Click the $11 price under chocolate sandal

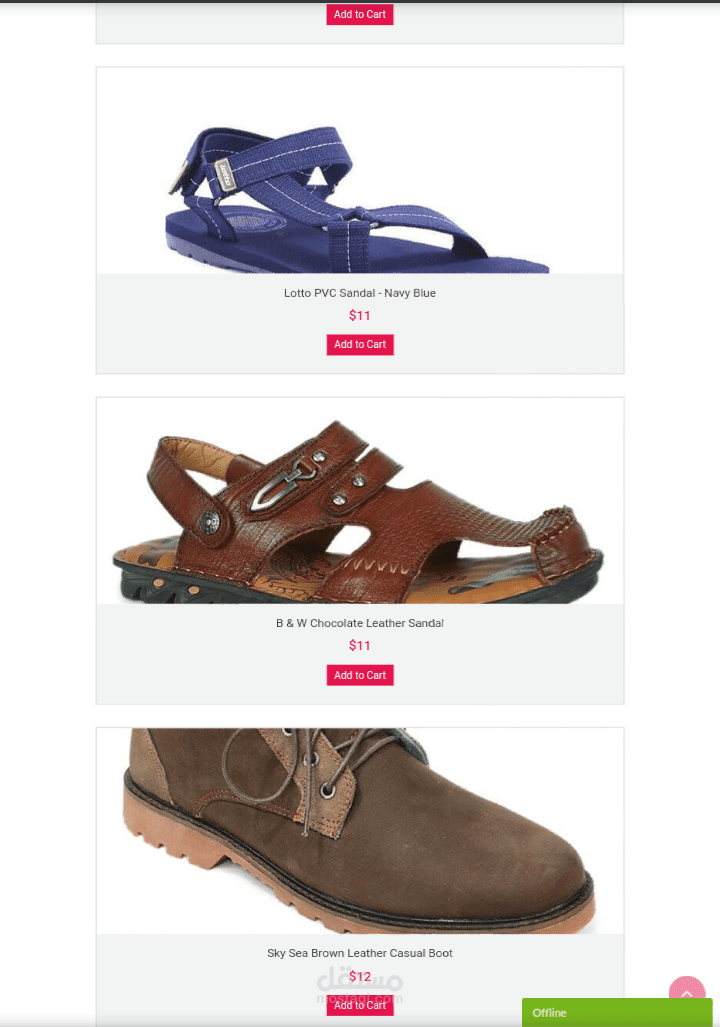[x=360, y=645]
